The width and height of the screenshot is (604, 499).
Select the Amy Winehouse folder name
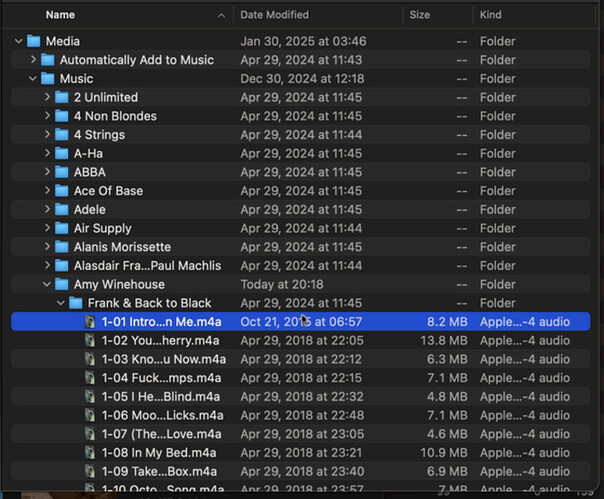pyautogui.click(x=119, y=284)
